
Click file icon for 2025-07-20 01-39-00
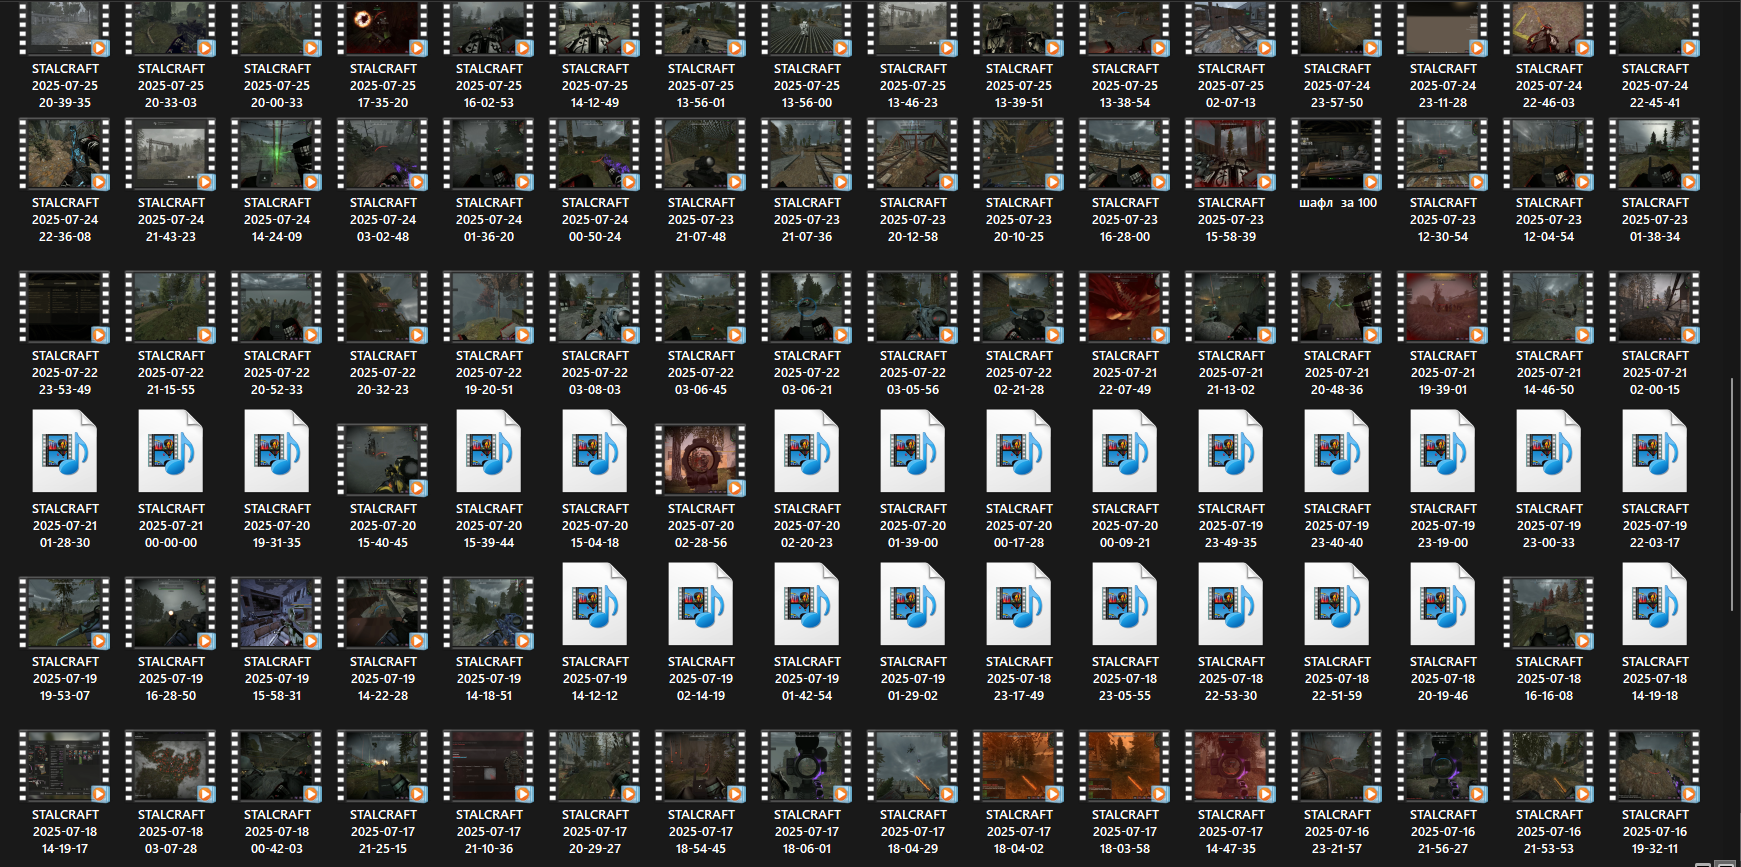[x=913, y=453]
